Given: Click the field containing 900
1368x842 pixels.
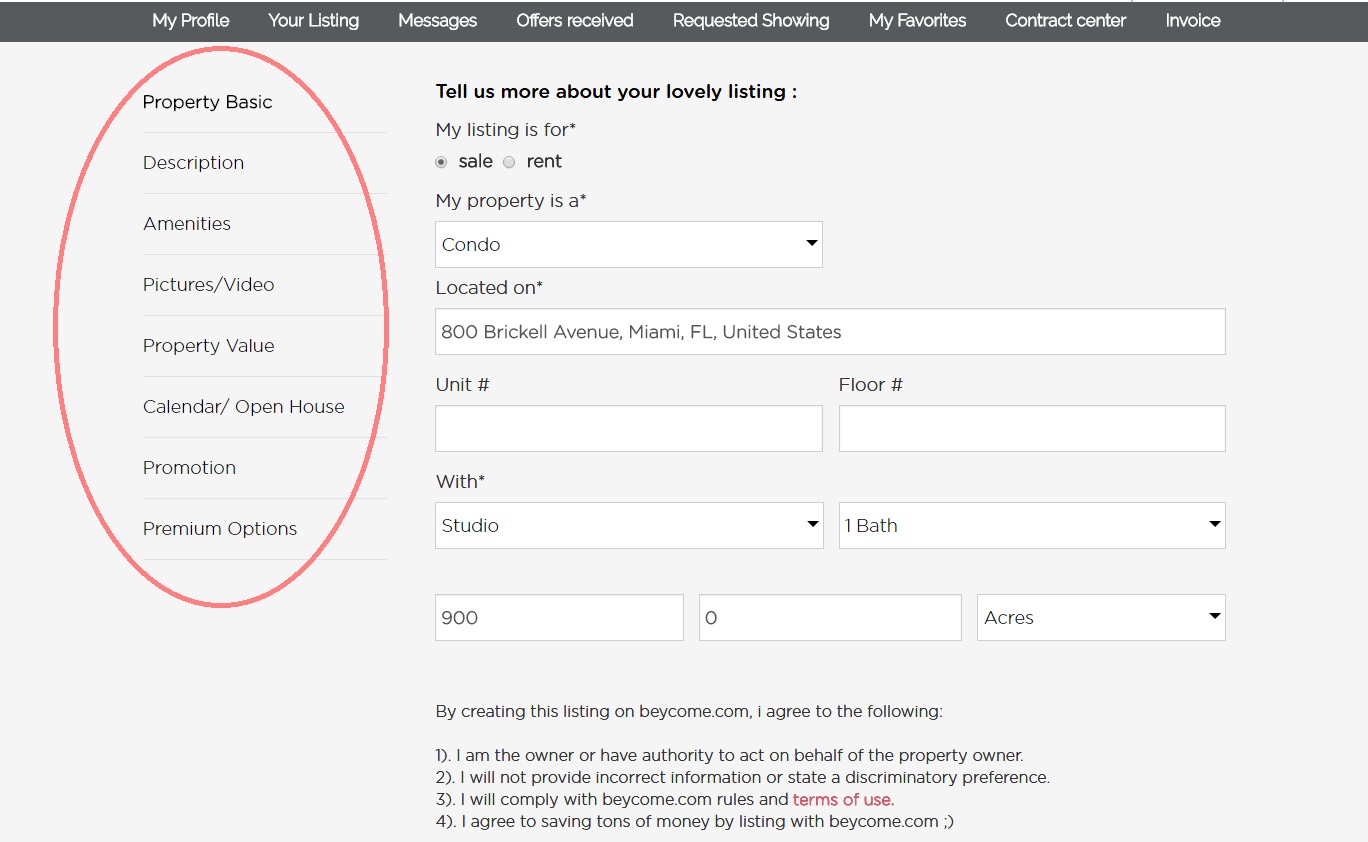Looking at the screenshot, I should pos(559,618).
